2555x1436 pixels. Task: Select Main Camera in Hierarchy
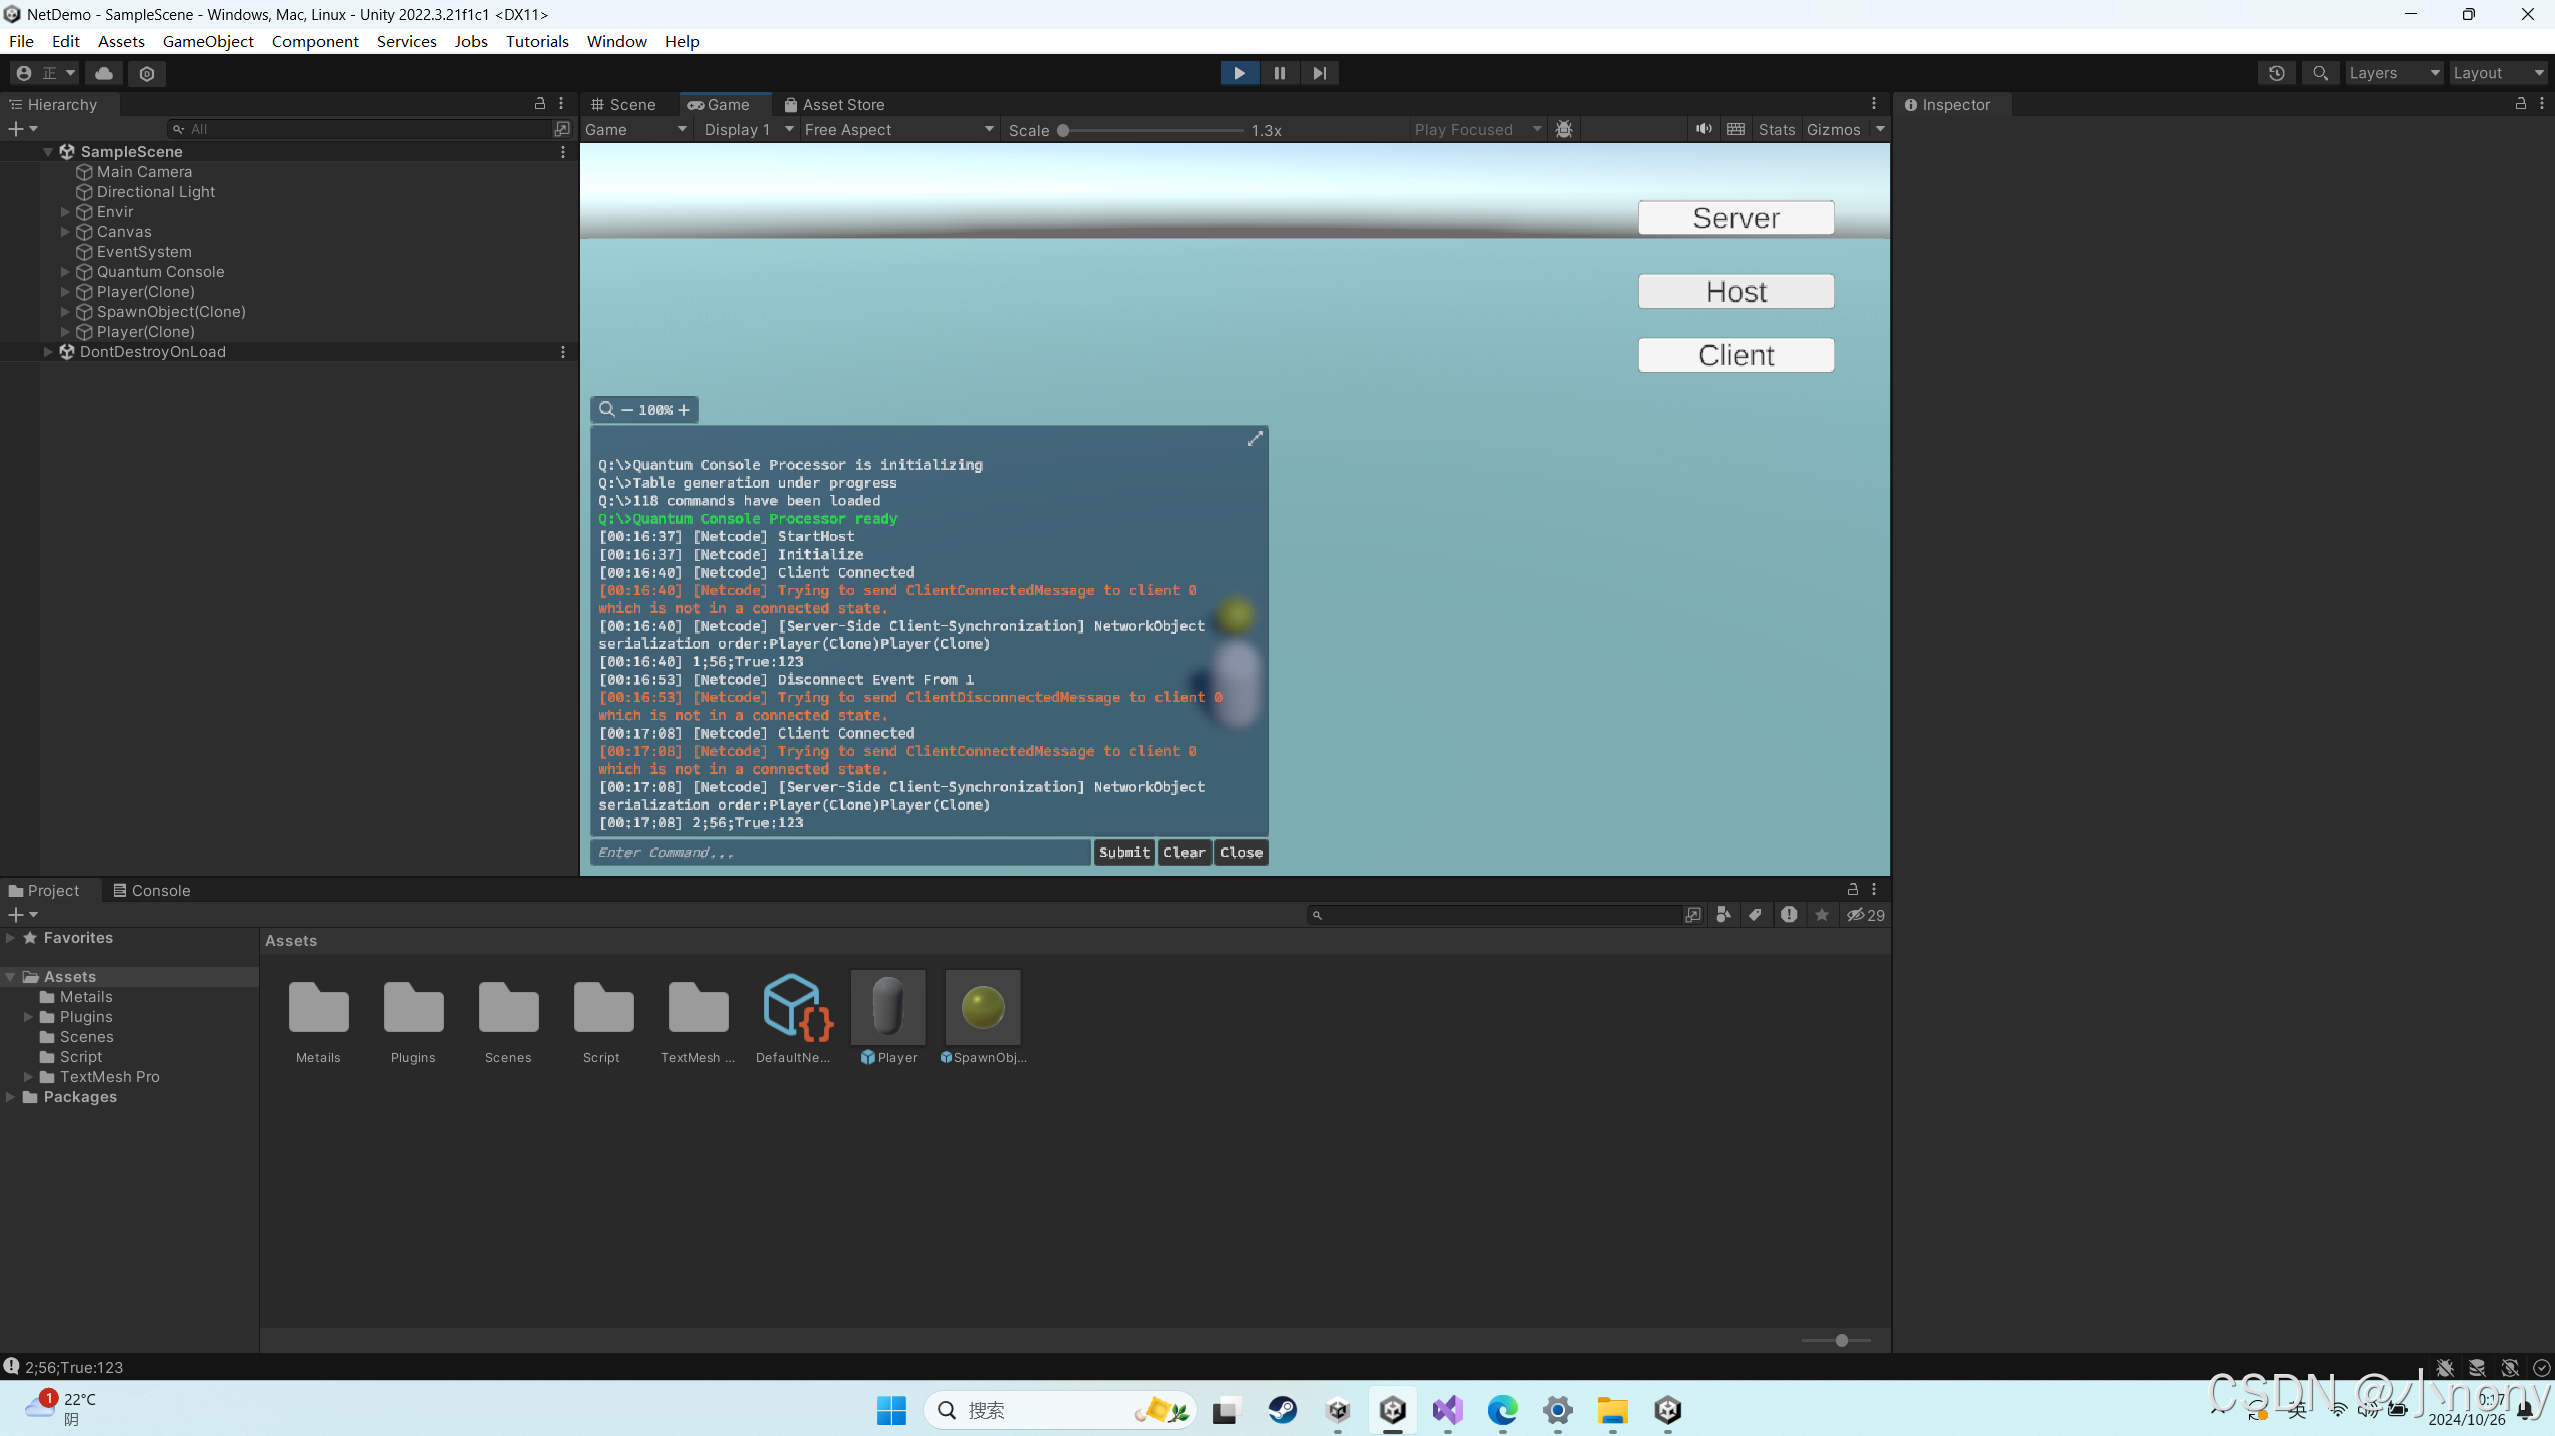[x=144, y=172]
